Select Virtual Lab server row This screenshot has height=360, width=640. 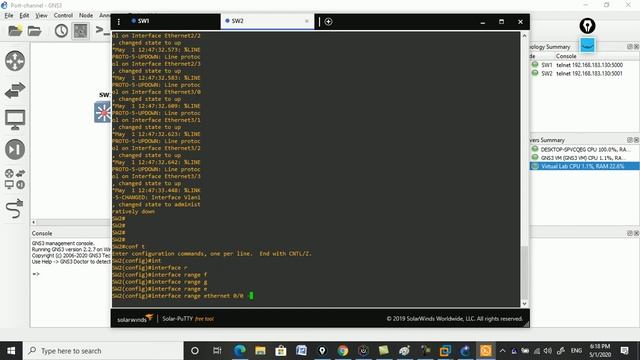[584, 166]
